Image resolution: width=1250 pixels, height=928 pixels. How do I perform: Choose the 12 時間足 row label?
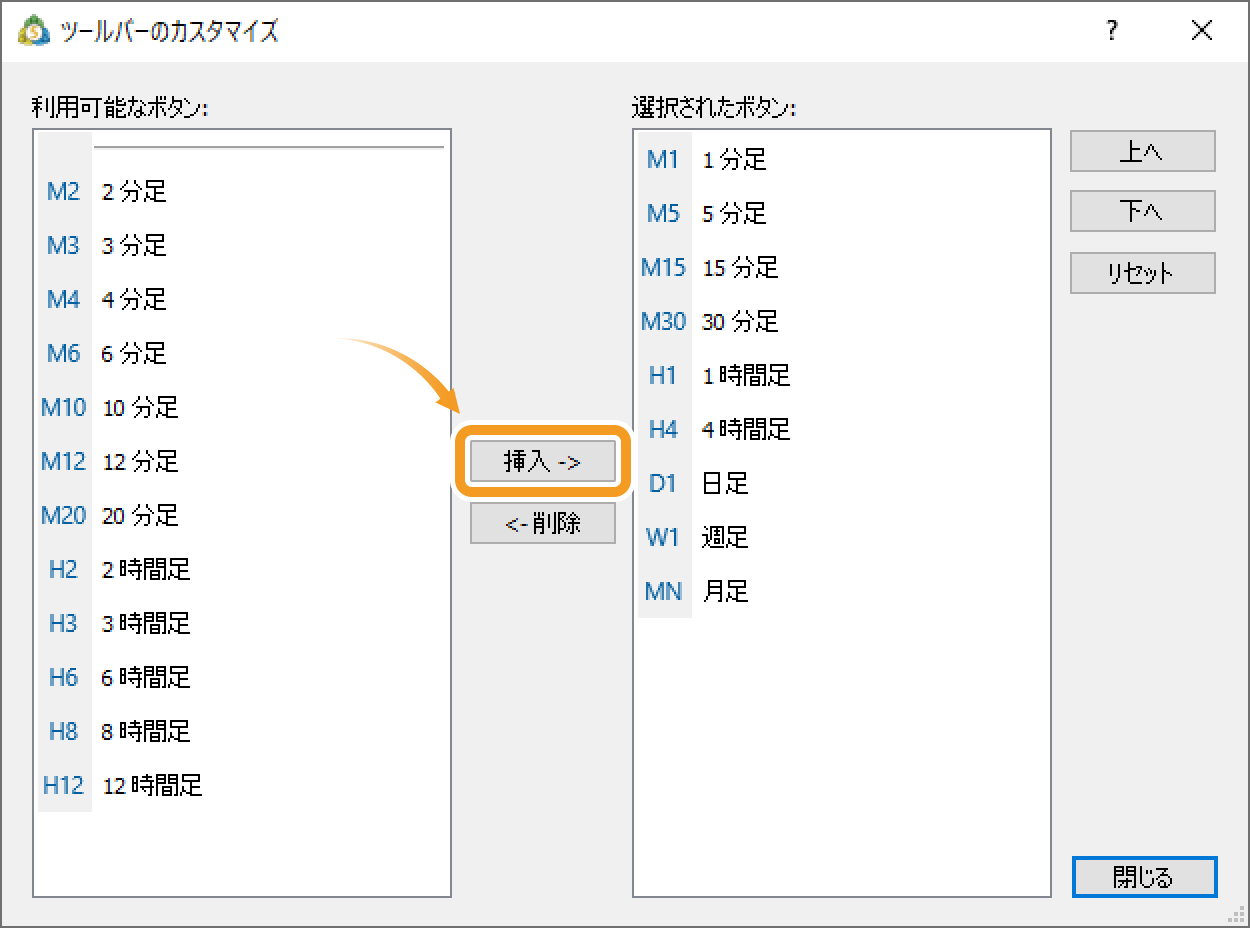[152, 786]
